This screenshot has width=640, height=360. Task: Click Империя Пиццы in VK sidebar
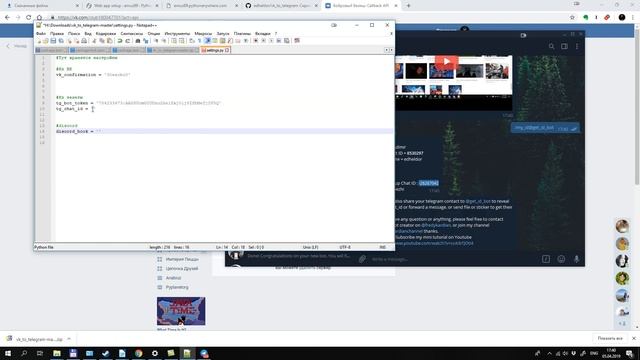pyautogui.click(x=182, y=259)
